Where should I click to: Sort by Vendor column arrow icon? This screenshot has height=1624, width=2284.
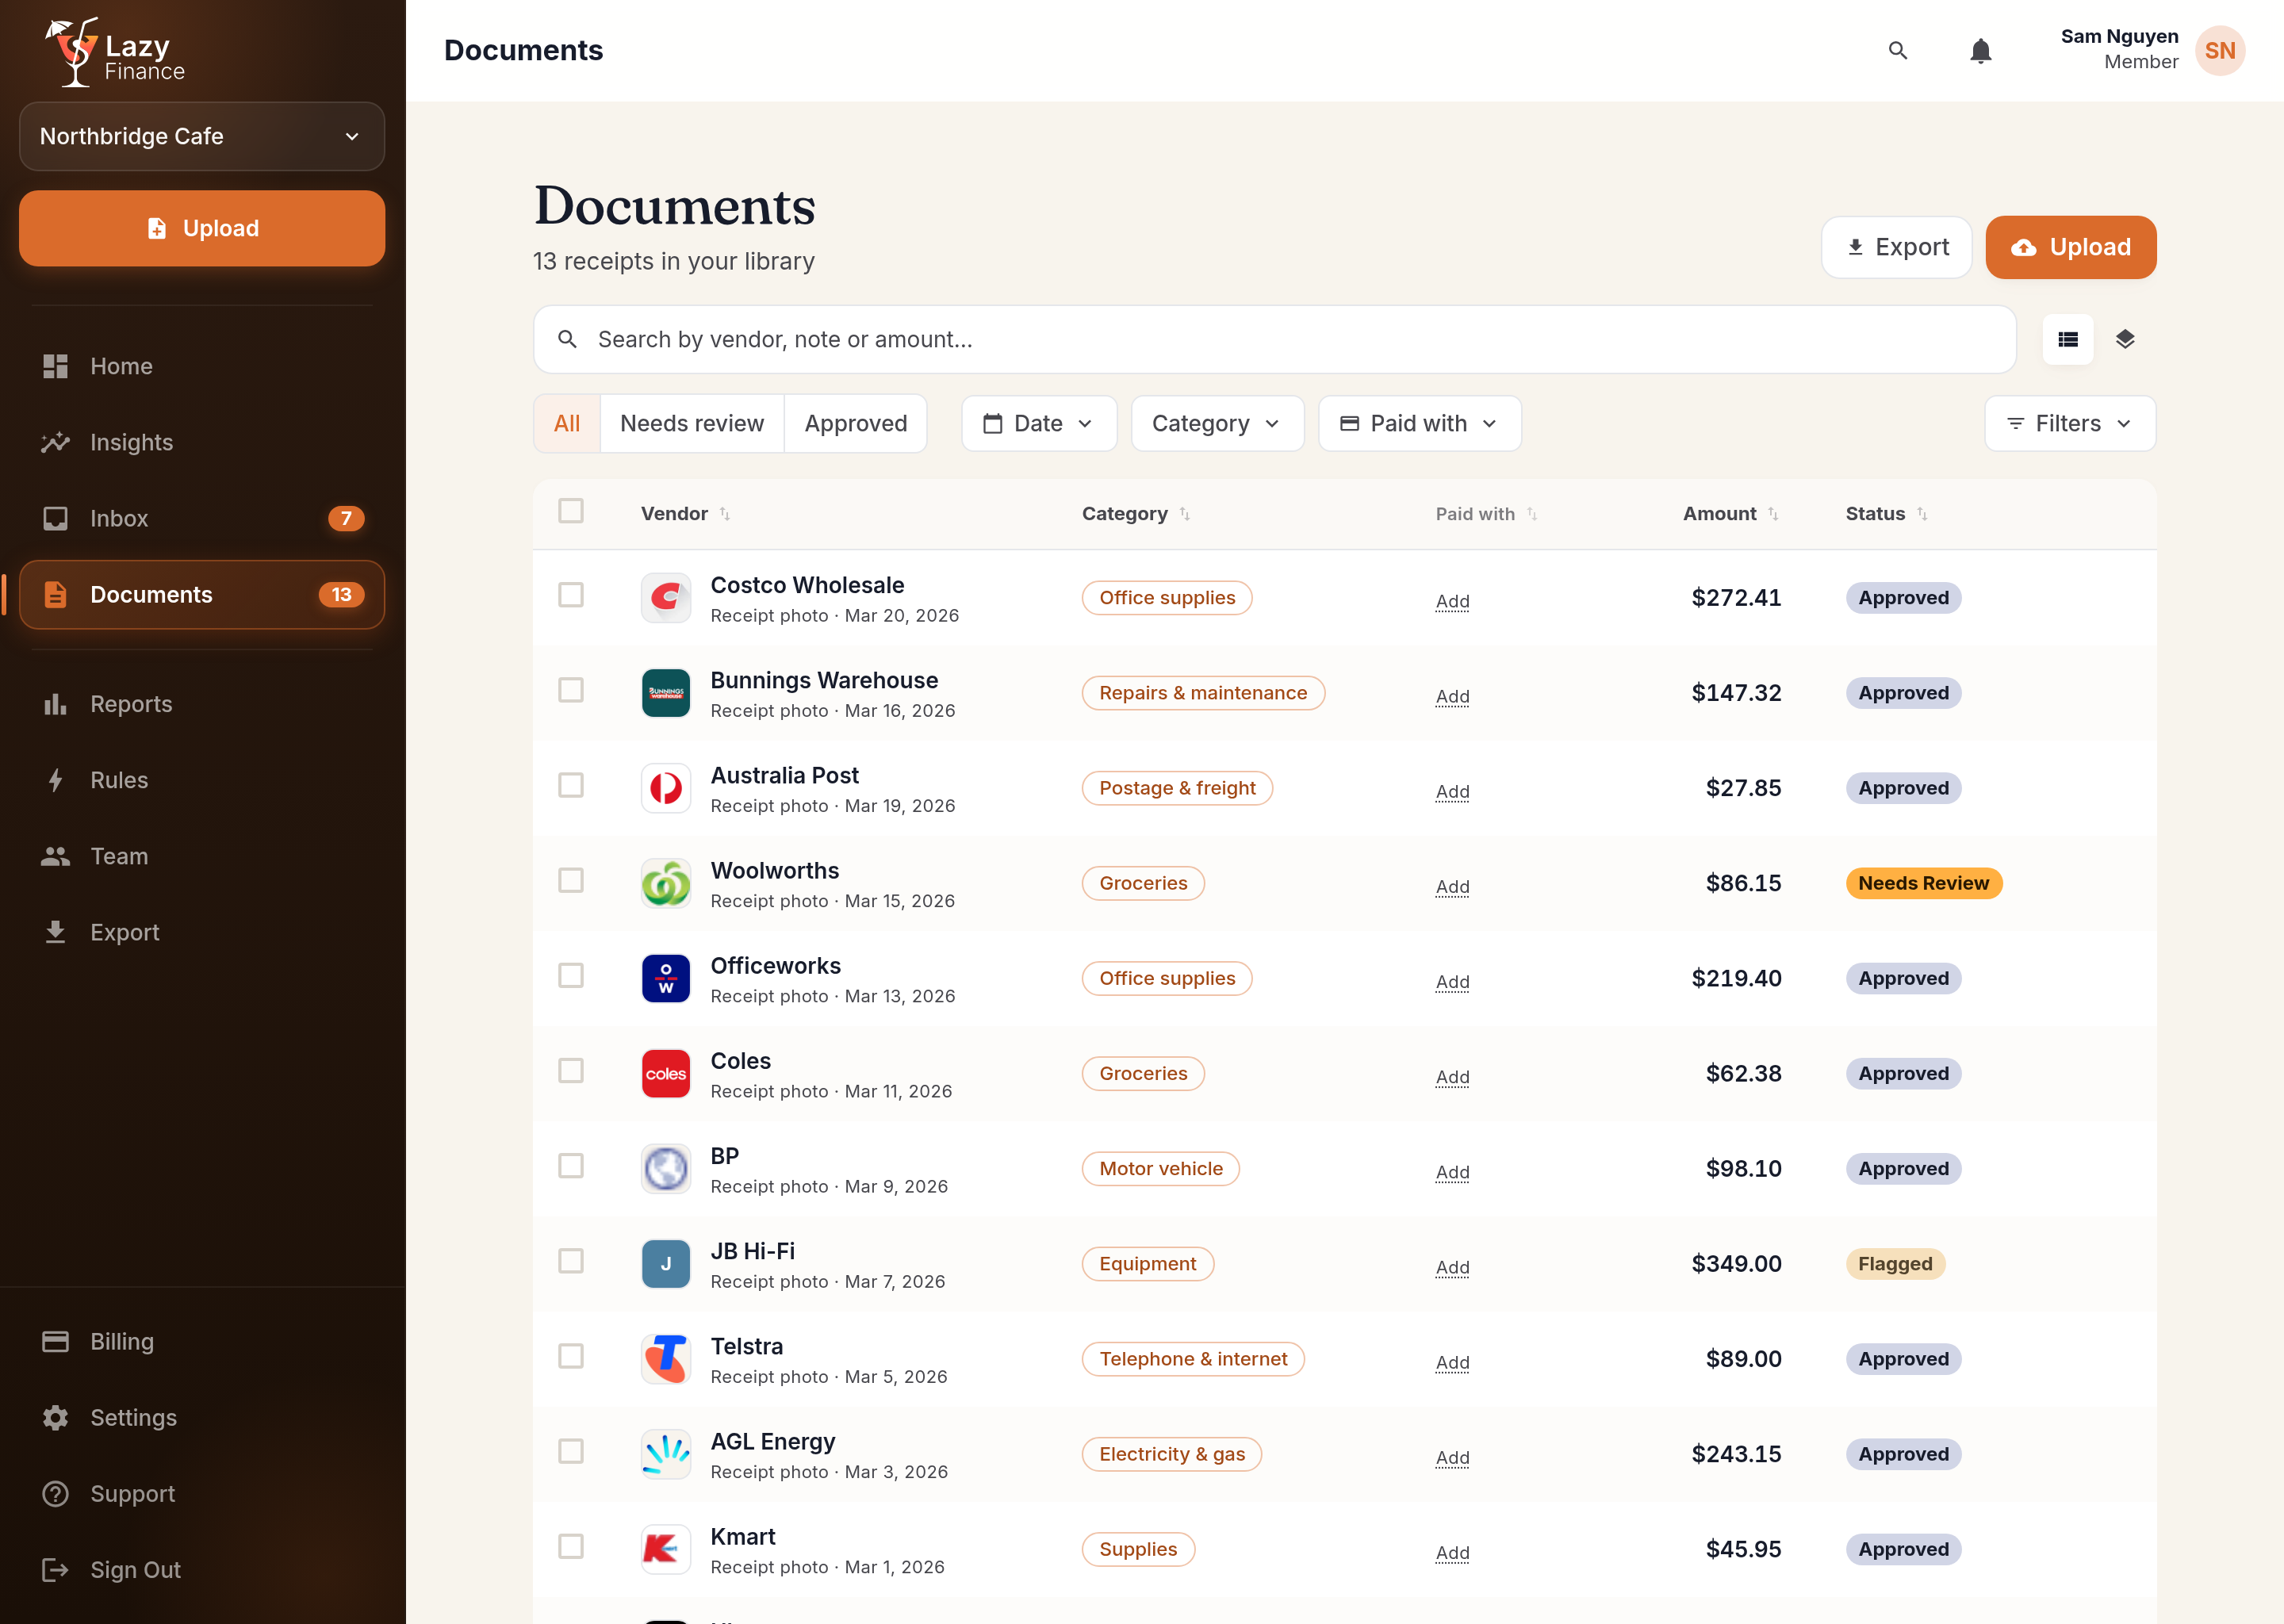[x=725, y=514]
